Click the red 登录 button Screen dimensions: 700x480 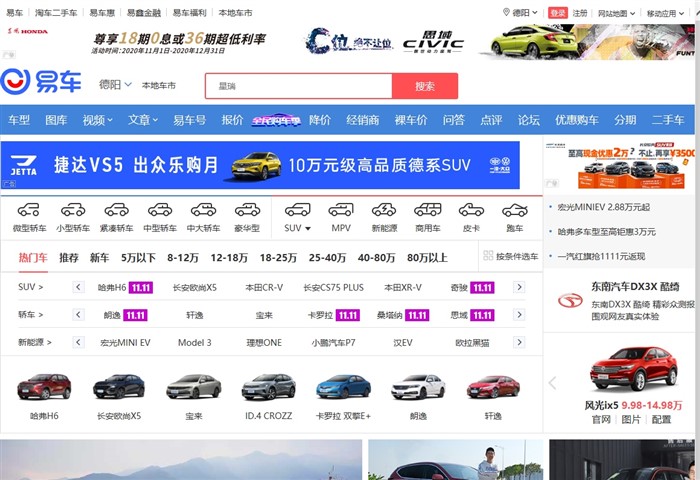(x=558, y=13)
